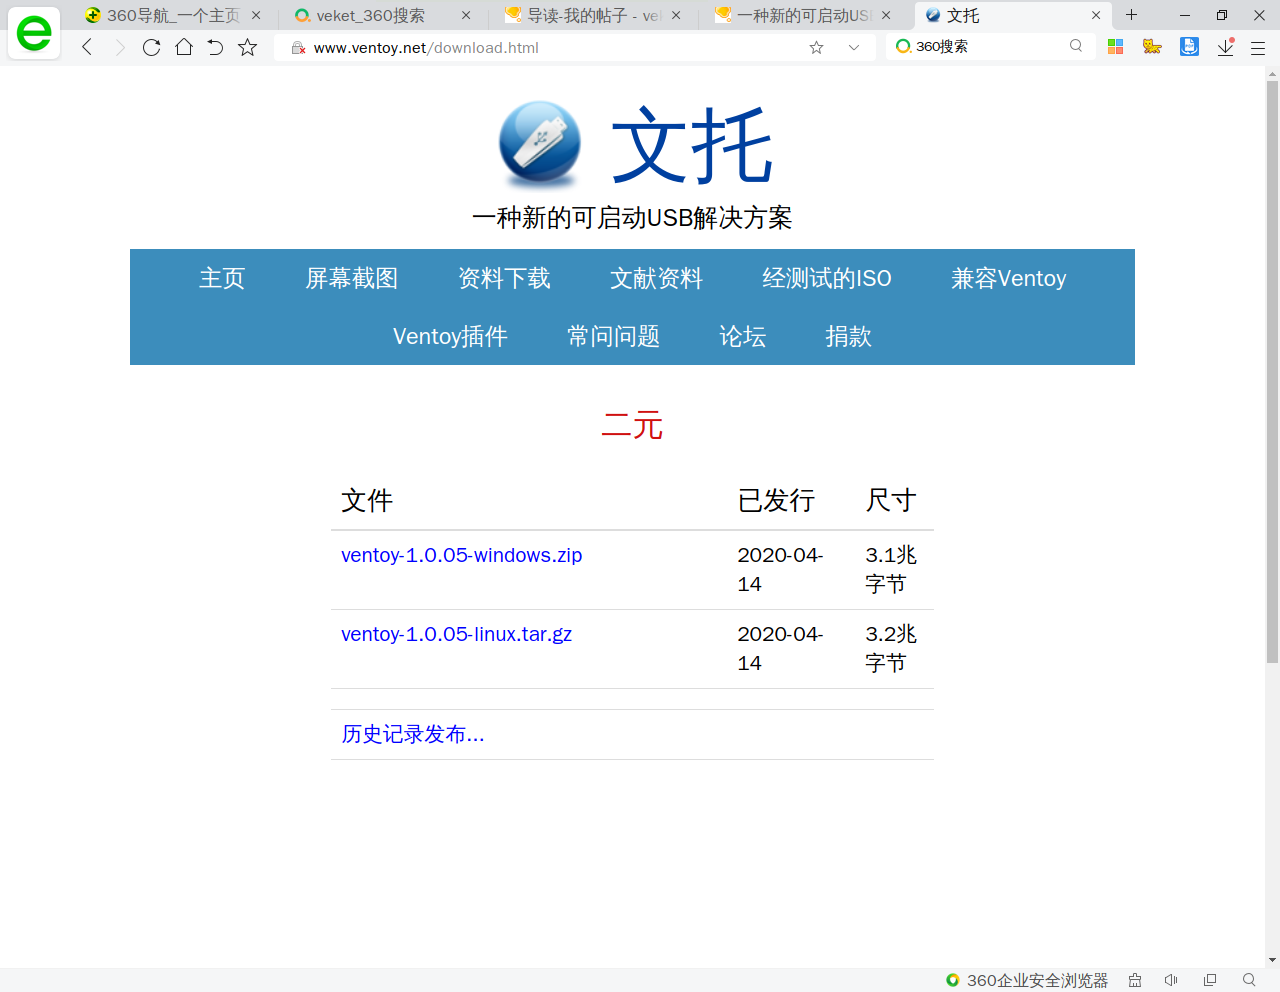Open the 屏幕截图 menu item
This screenshot has width=1280, height=992.
(x=352, y=278)
